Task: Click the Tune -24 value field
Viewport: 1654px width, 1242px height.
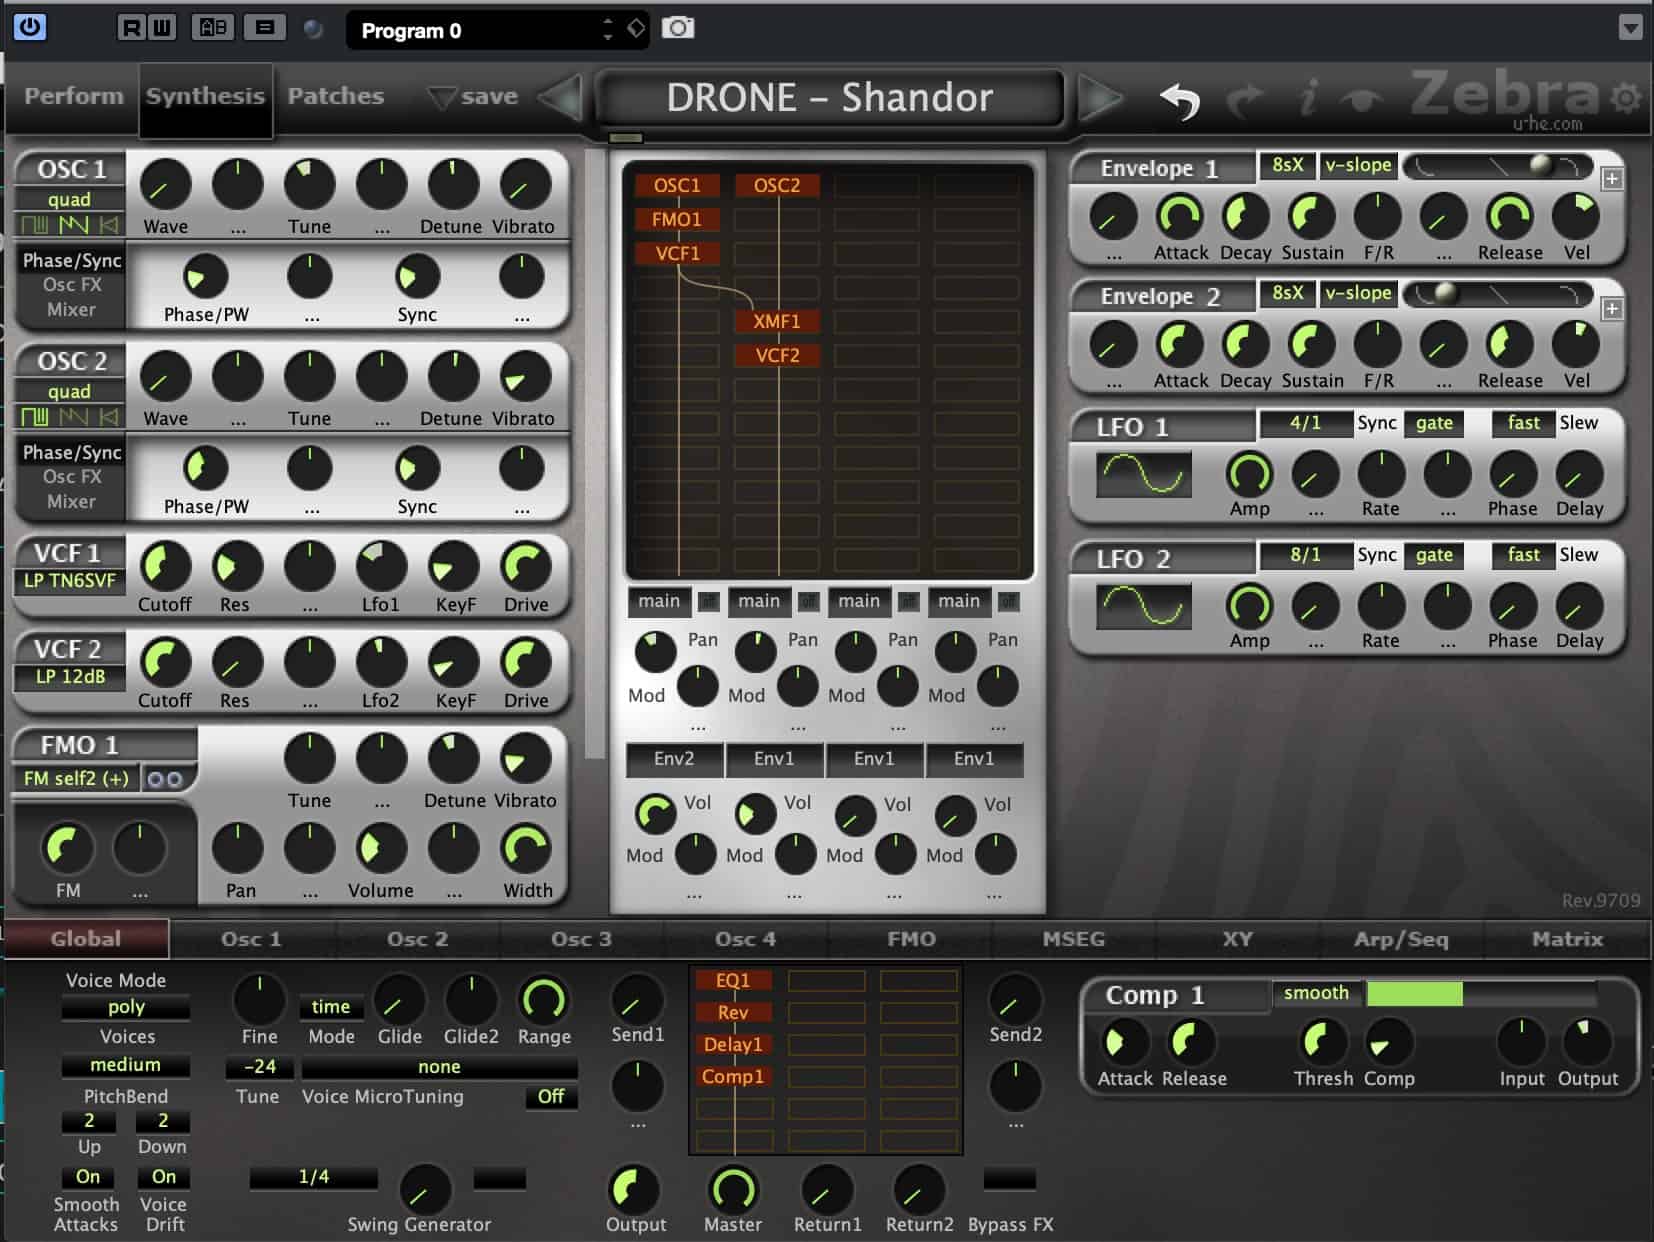Action: pyautogui.click(x=259, y=1067)
